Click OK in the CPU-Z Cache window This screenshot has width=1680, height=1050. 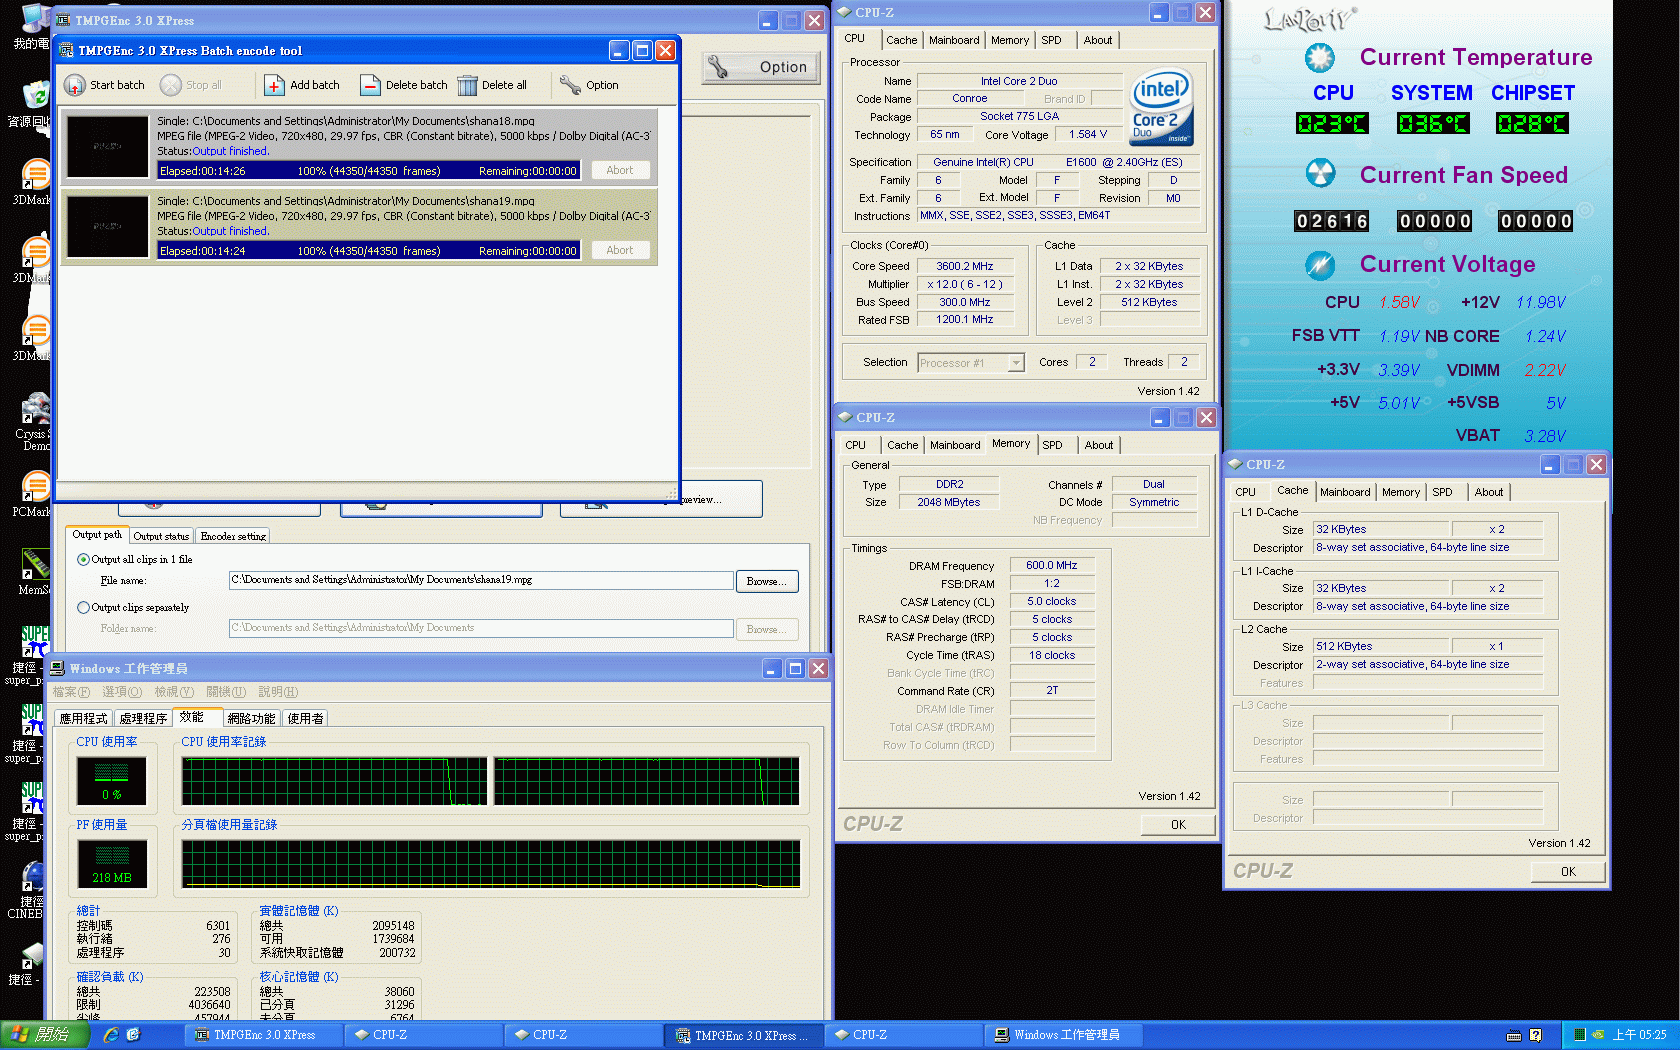(x=1568, y=872)
